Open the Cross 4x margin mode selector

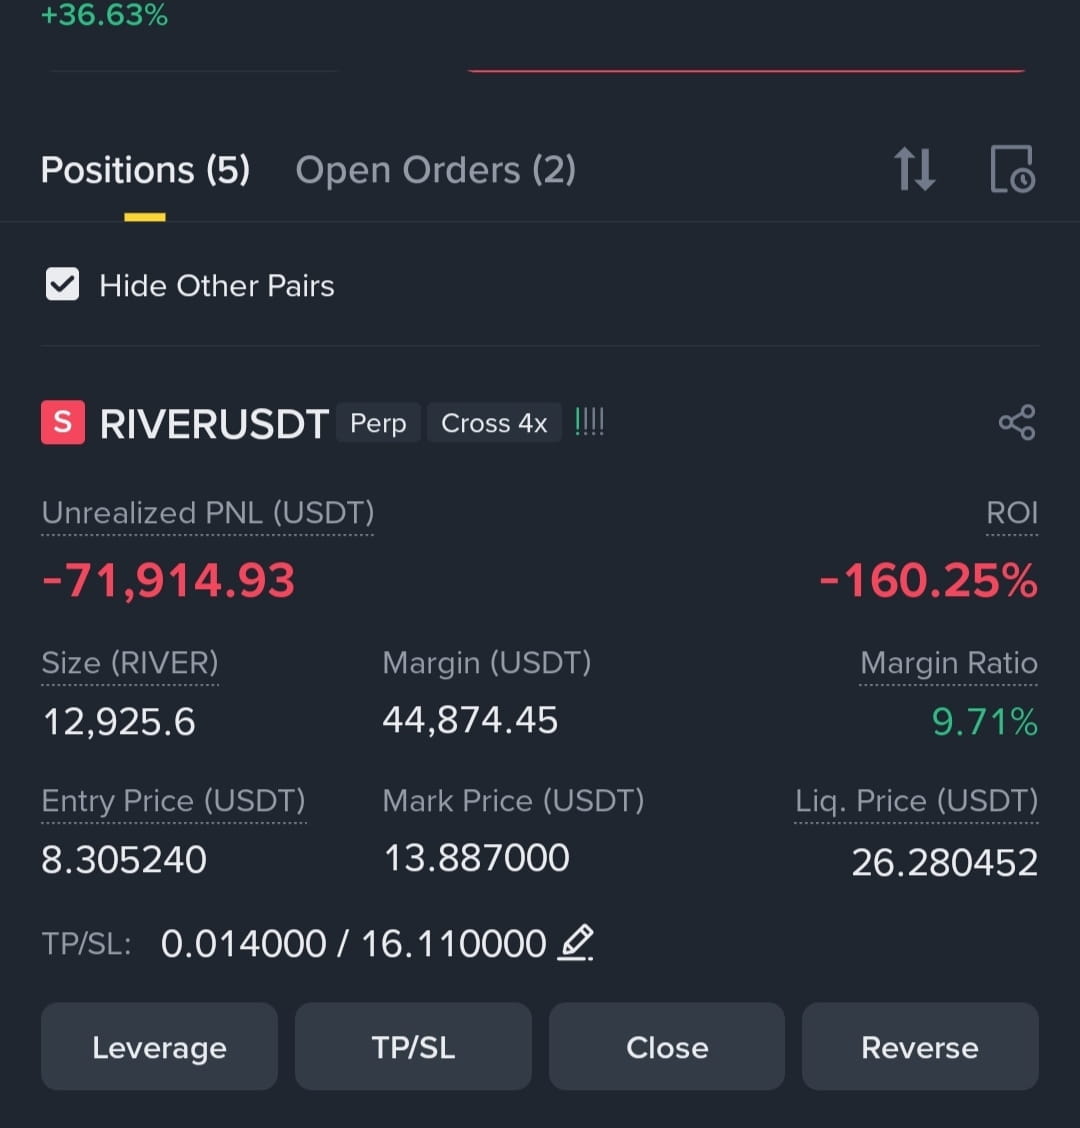[x=494, y=422]
